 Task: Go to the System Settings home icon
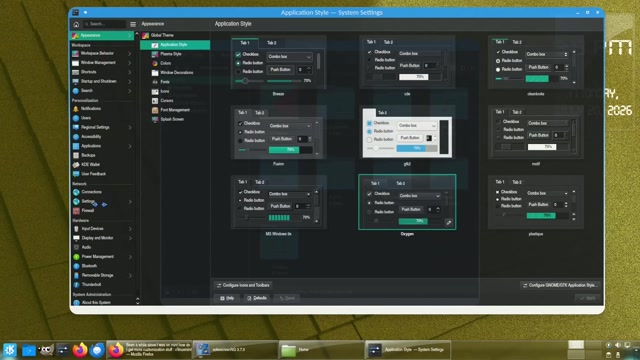click(x=76, y=24)
